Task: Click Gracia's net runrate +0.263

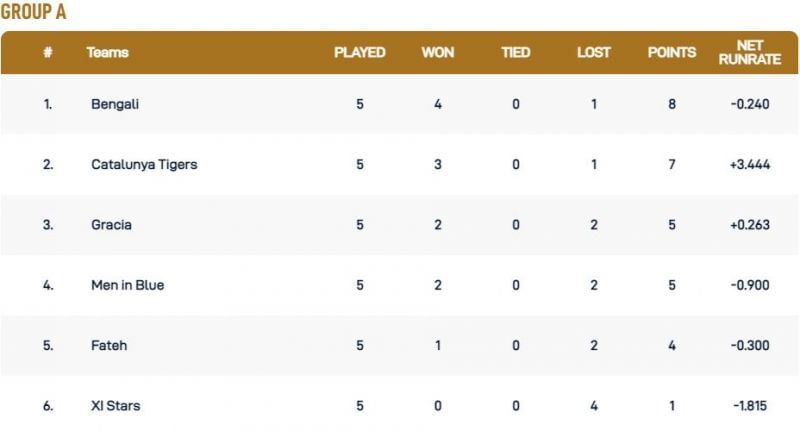Action: [x=749, y=225]
